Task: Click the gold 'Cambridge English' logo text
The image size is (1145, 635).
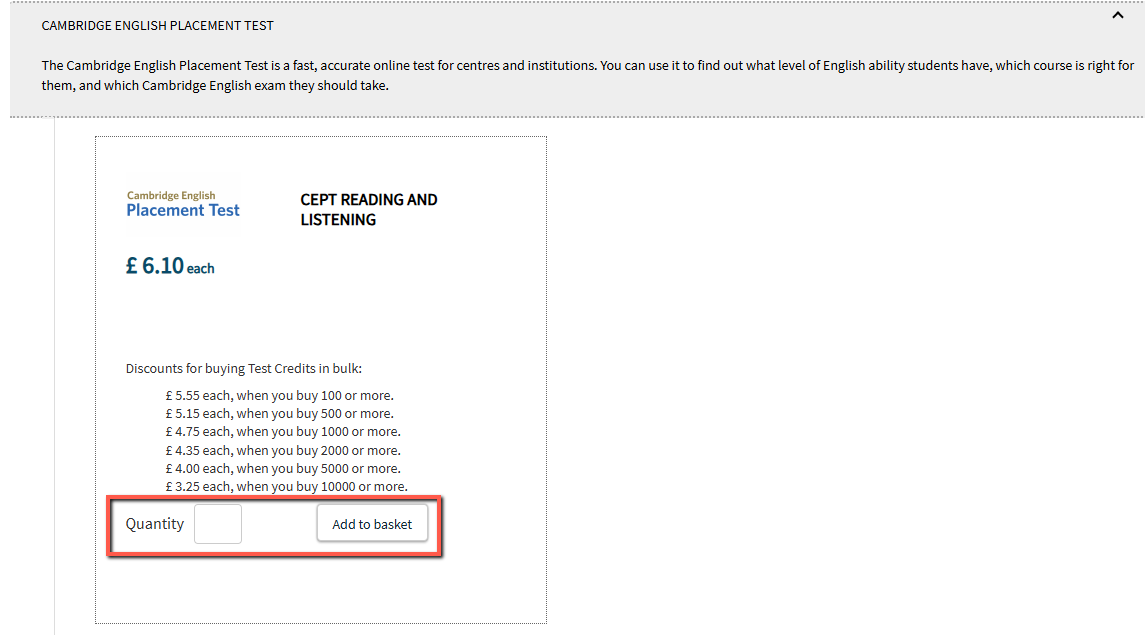Action: click(x=171, y=195)
